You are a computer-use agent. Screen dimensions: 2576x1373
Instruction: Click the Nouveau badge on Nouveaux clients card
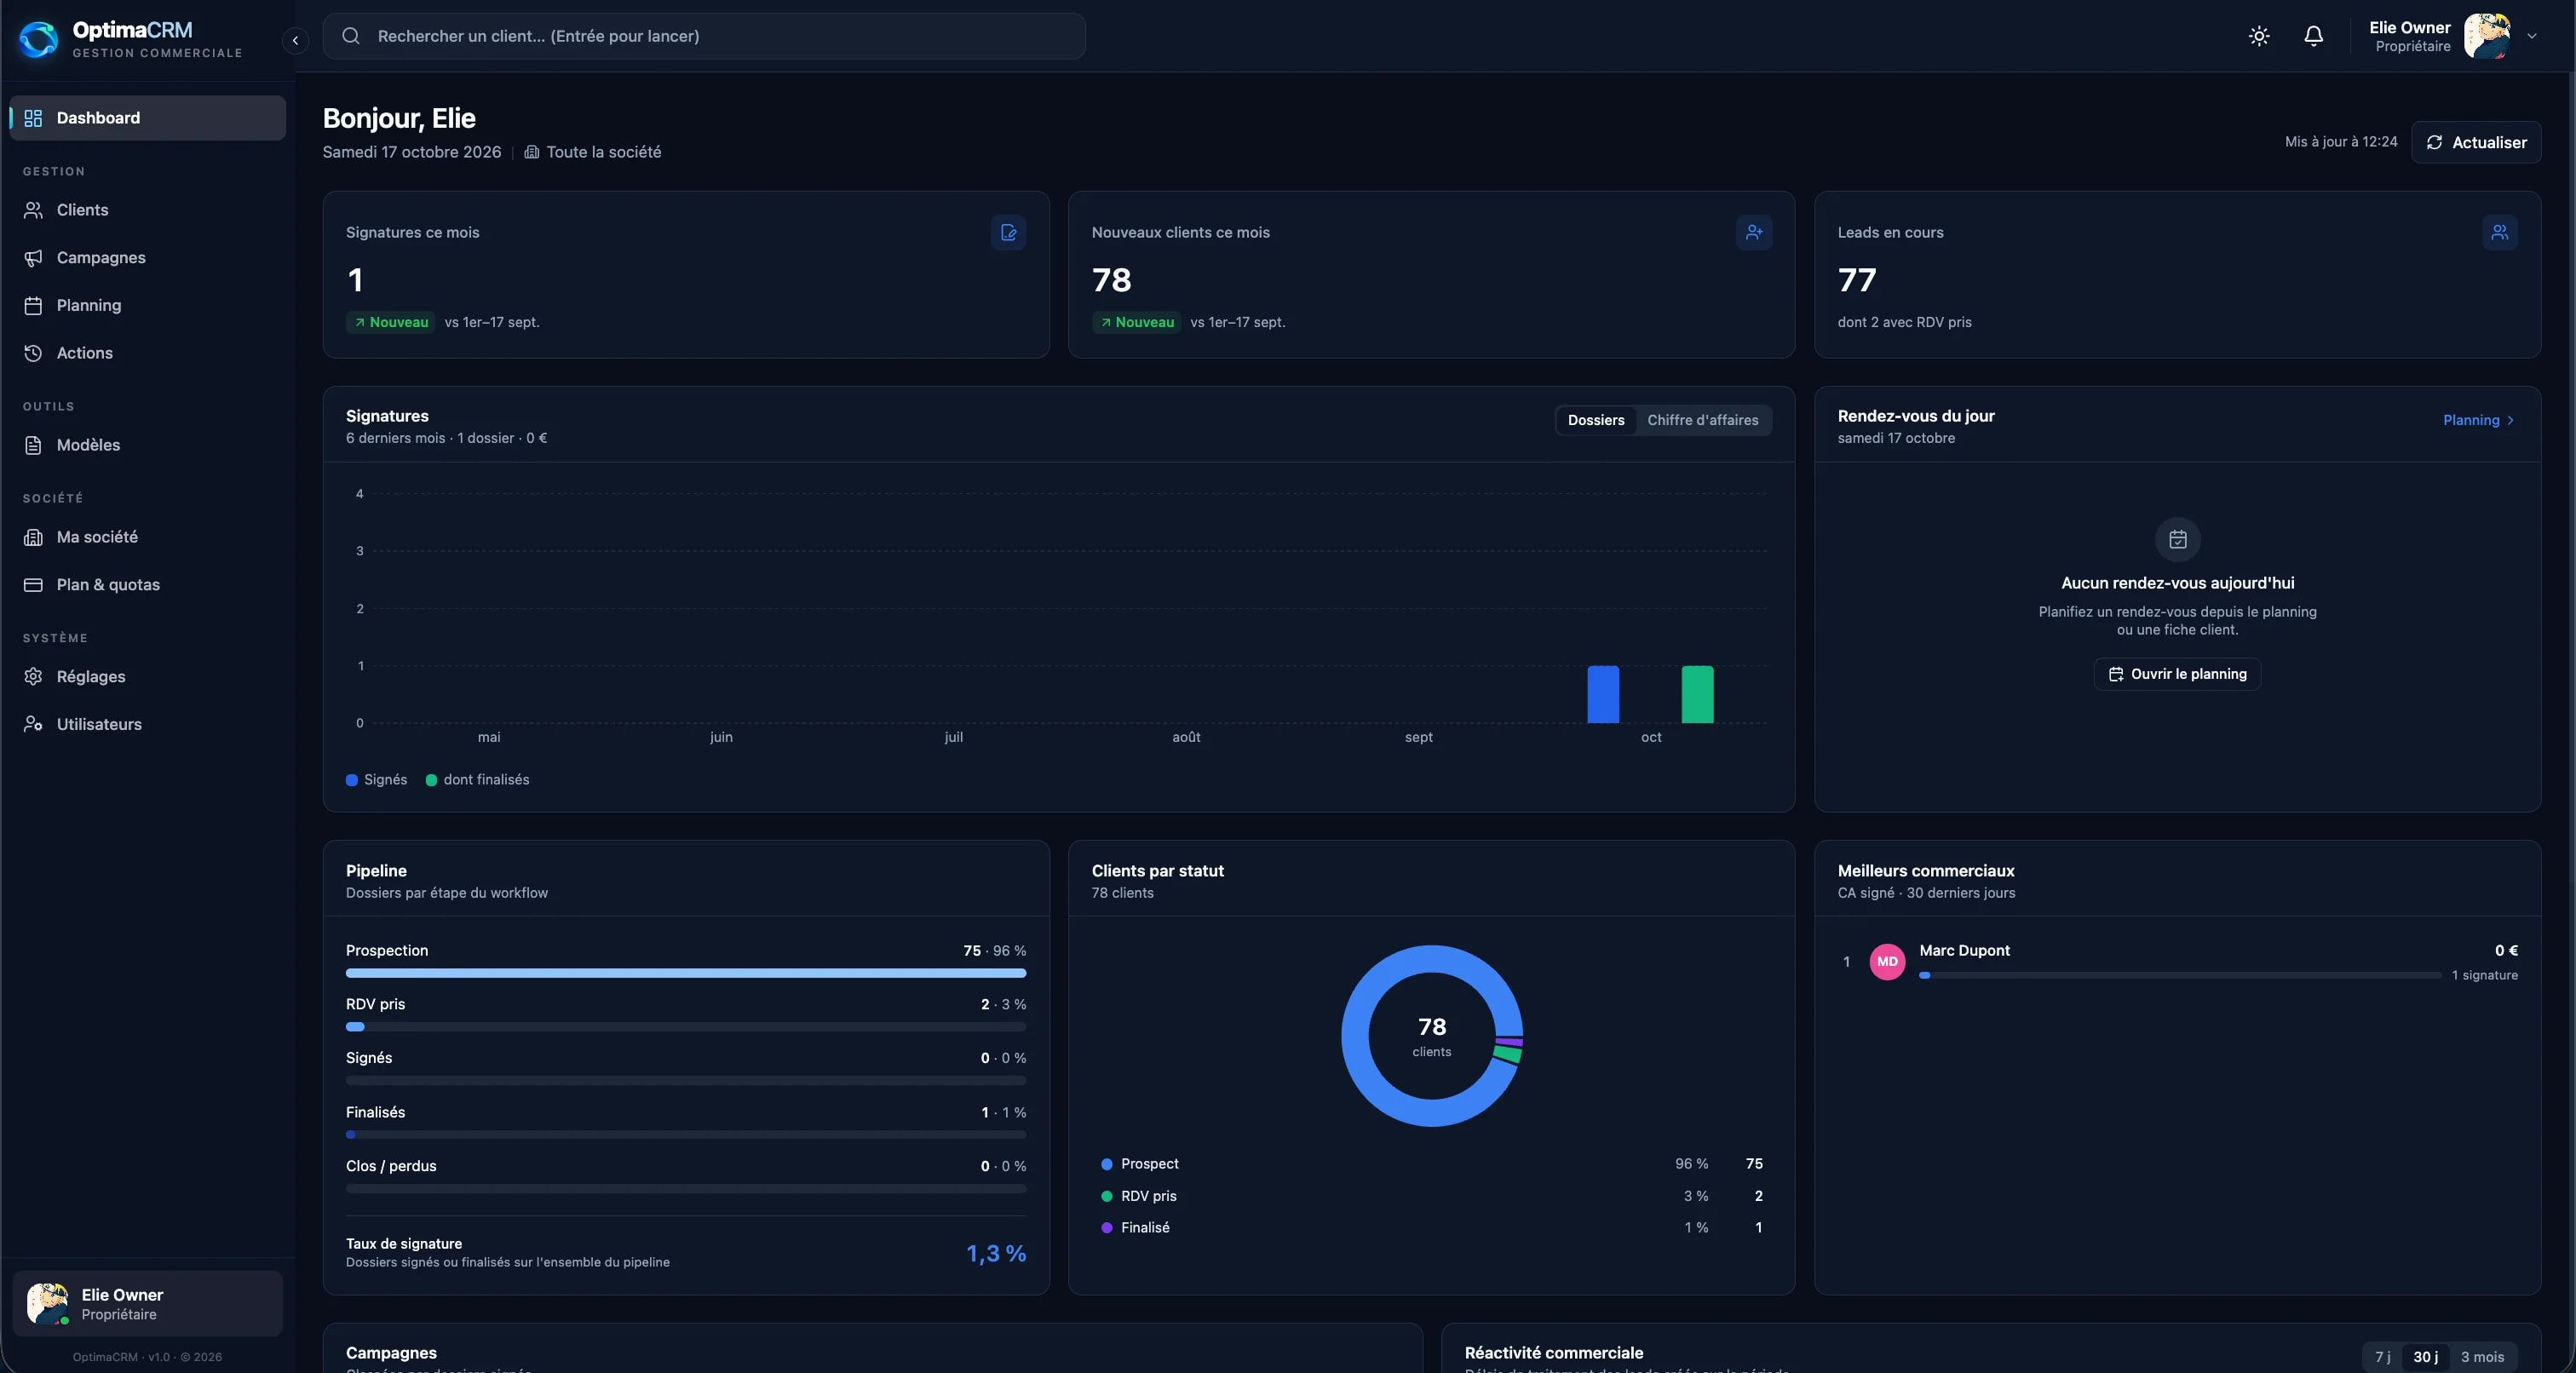[1136, 322]
